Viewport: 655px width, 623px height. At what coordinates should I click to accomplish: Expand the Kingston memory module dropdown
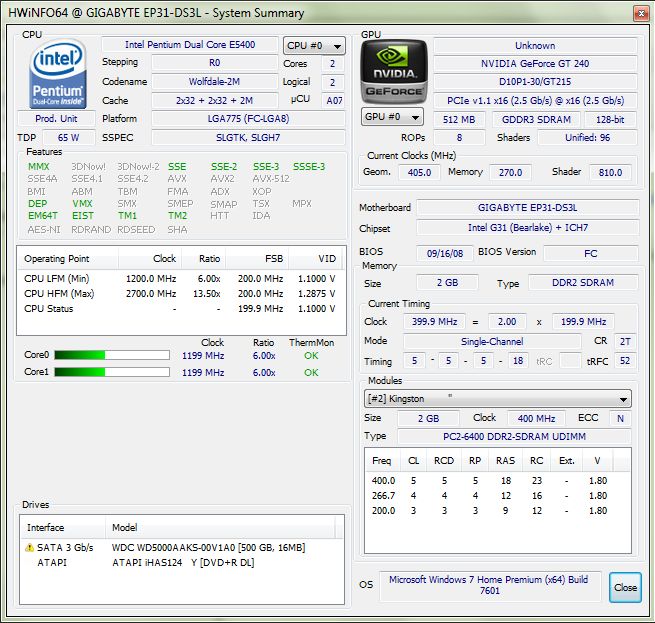coord(498,399)
